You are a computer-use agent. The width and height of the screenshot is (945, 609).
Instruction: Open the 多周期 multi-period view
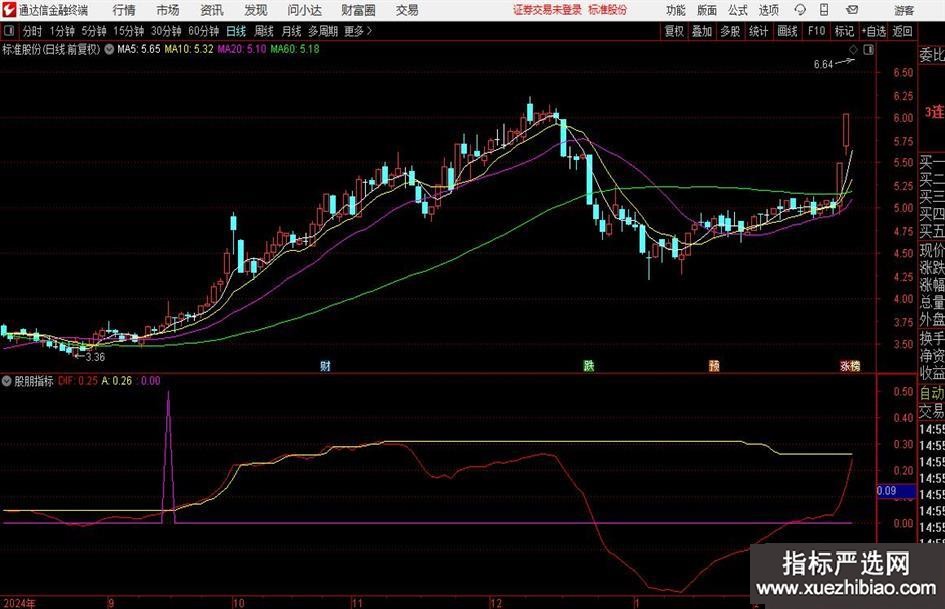click(x=323, y=31)
